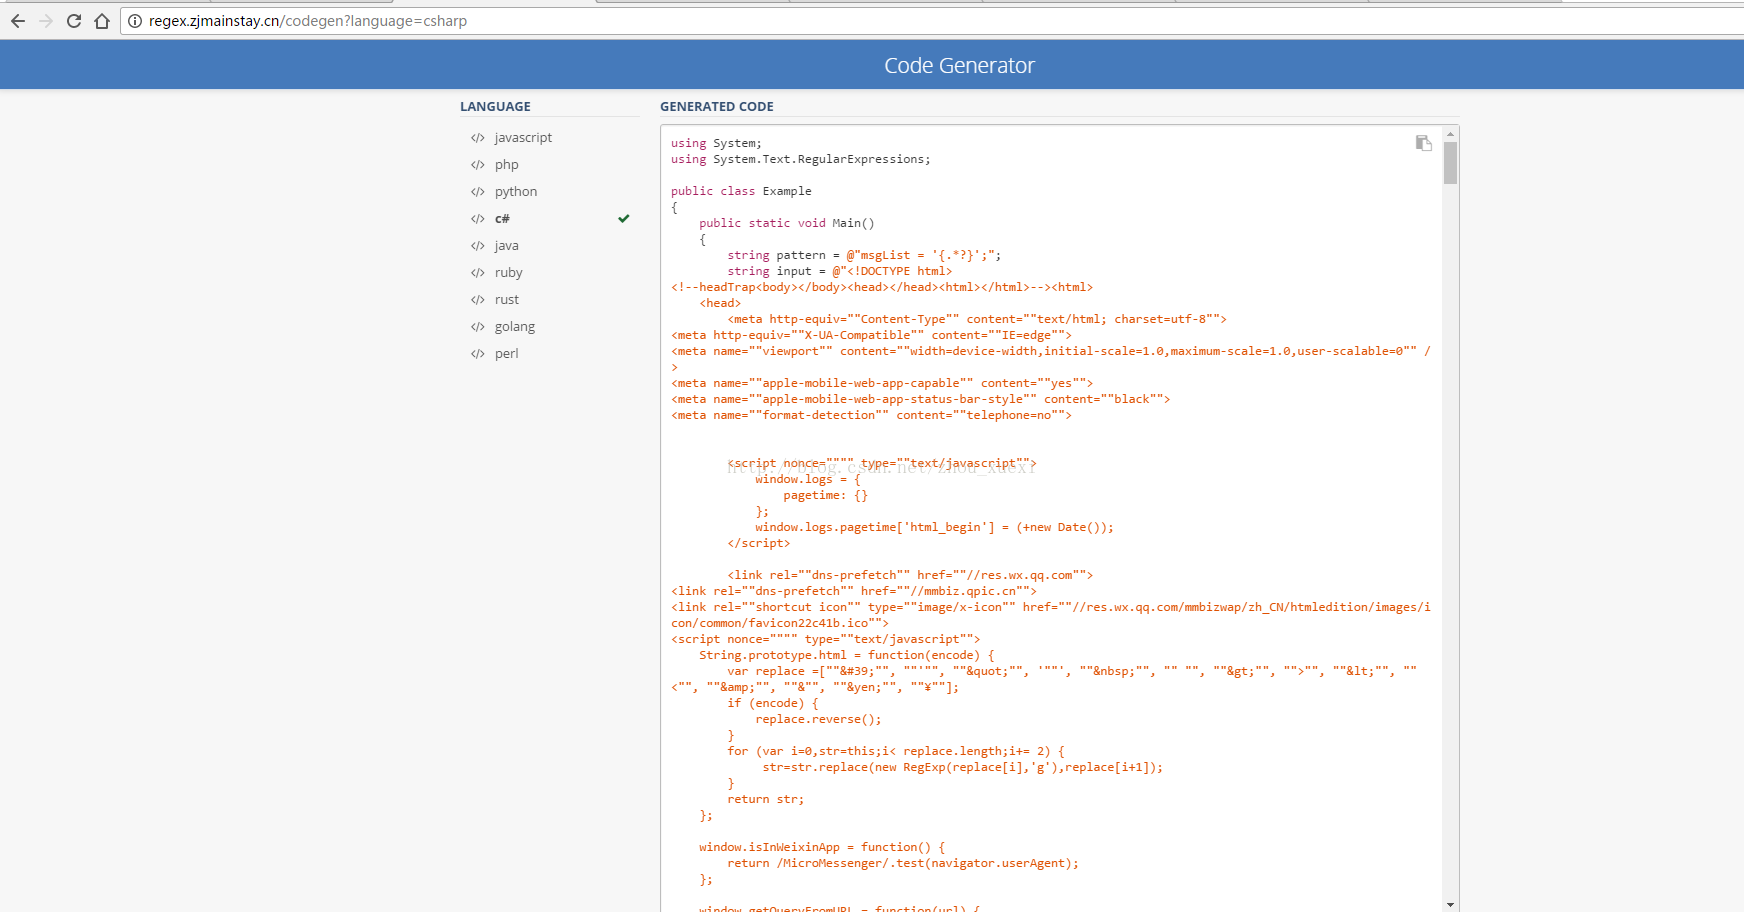Click the code icon beside c#

(x=478, y=219)
